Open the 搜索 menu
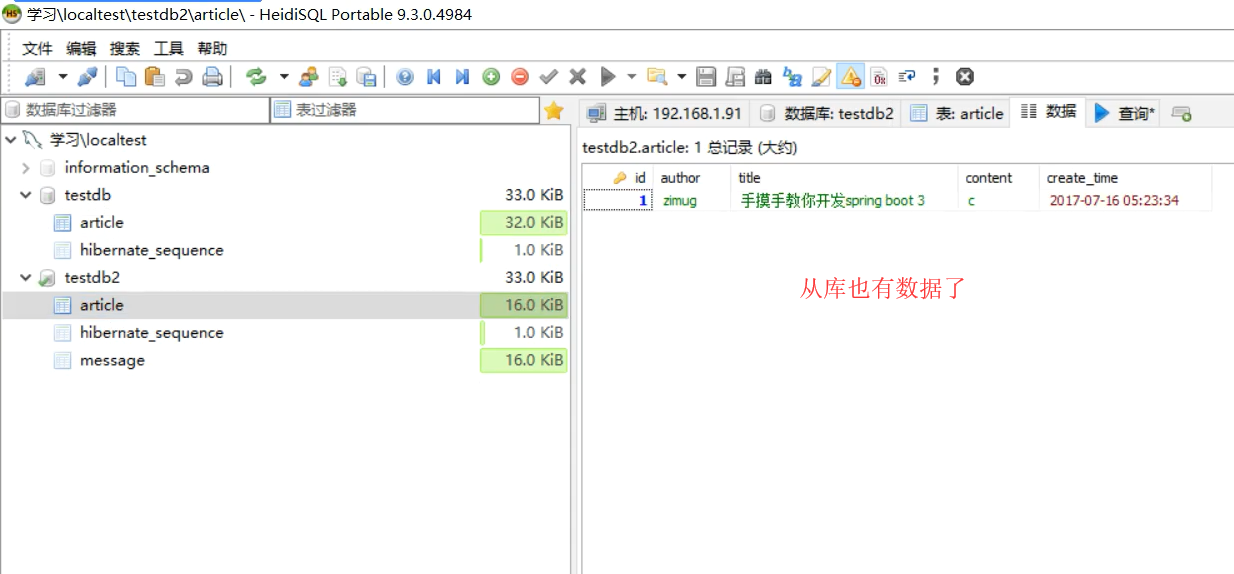The height and width of the screenshot is (574, 1234). (125, 49)
